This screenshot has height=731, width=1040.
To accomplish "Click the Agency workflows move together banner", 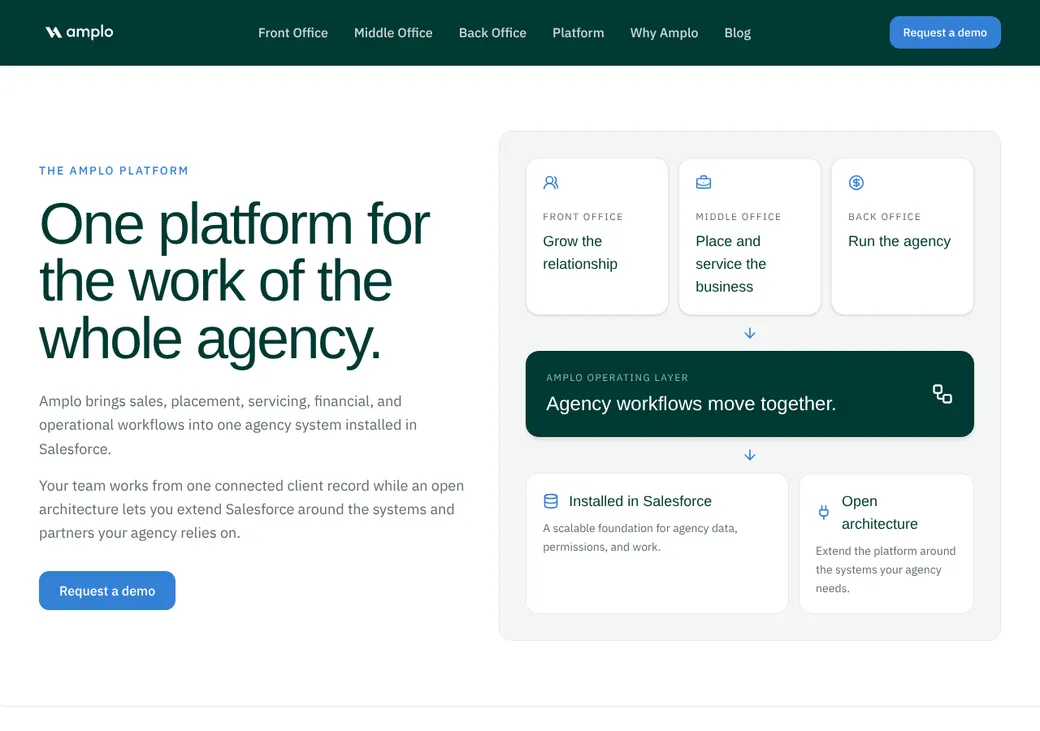I will (749, 394).
